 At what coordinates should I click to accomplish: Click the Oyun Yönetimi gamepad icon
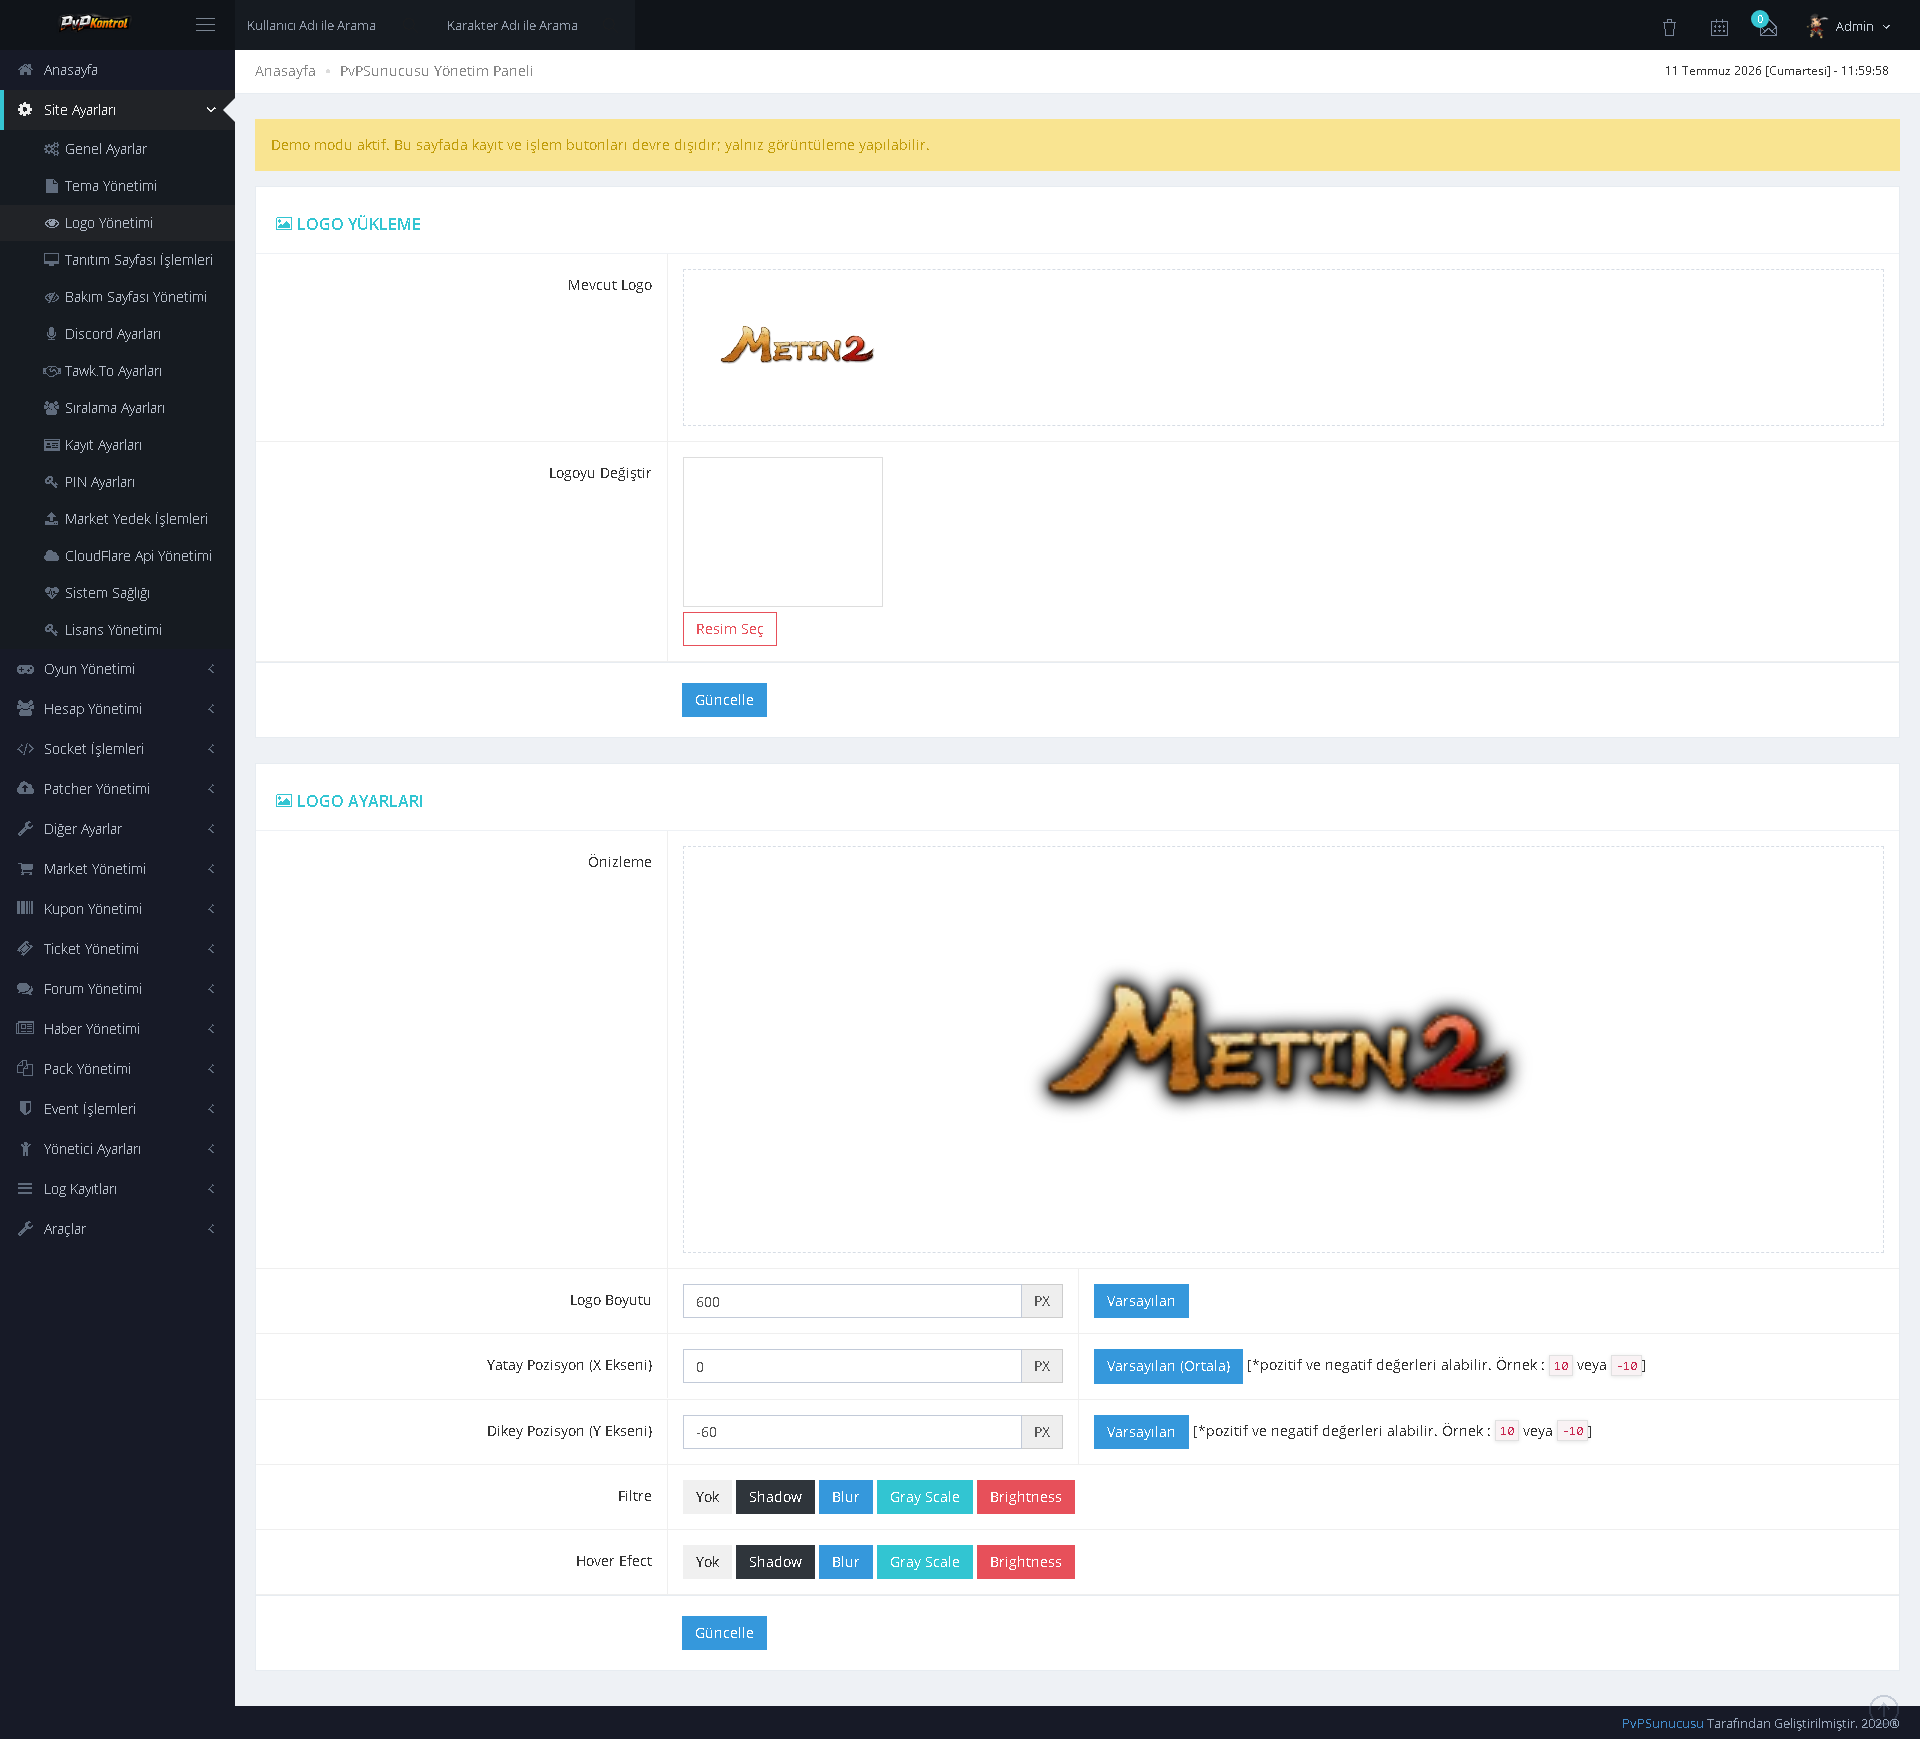click(25, 669)
